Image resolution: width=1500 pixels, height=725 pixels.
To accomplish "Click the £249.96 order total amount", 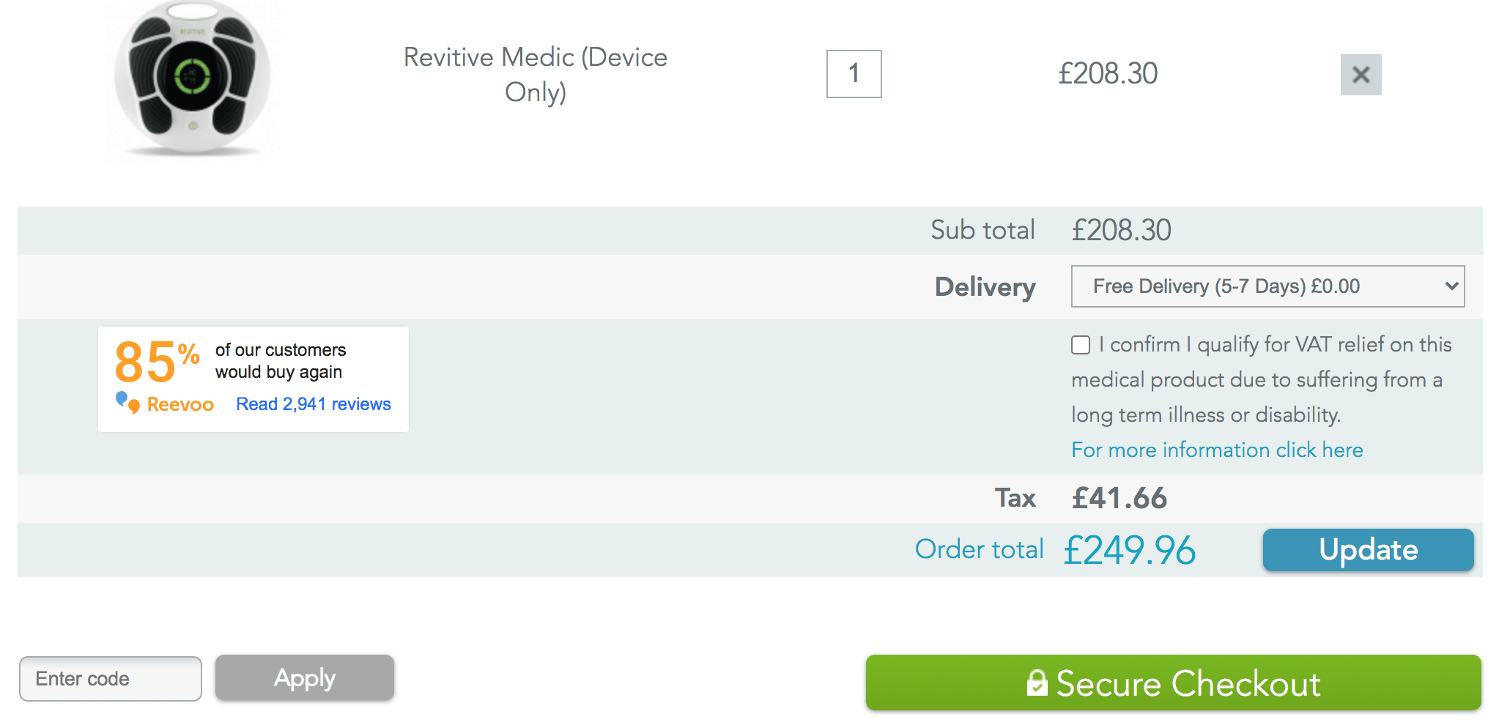I will [x=1129, y=550].
